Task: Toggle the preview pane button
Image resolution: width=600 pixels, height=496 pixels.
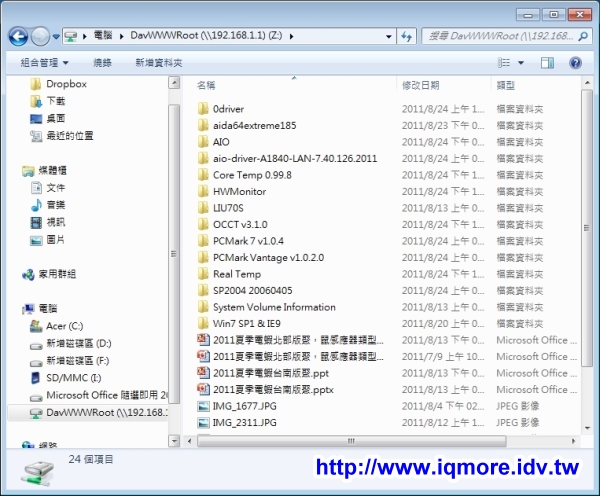Action: point(547,63)
